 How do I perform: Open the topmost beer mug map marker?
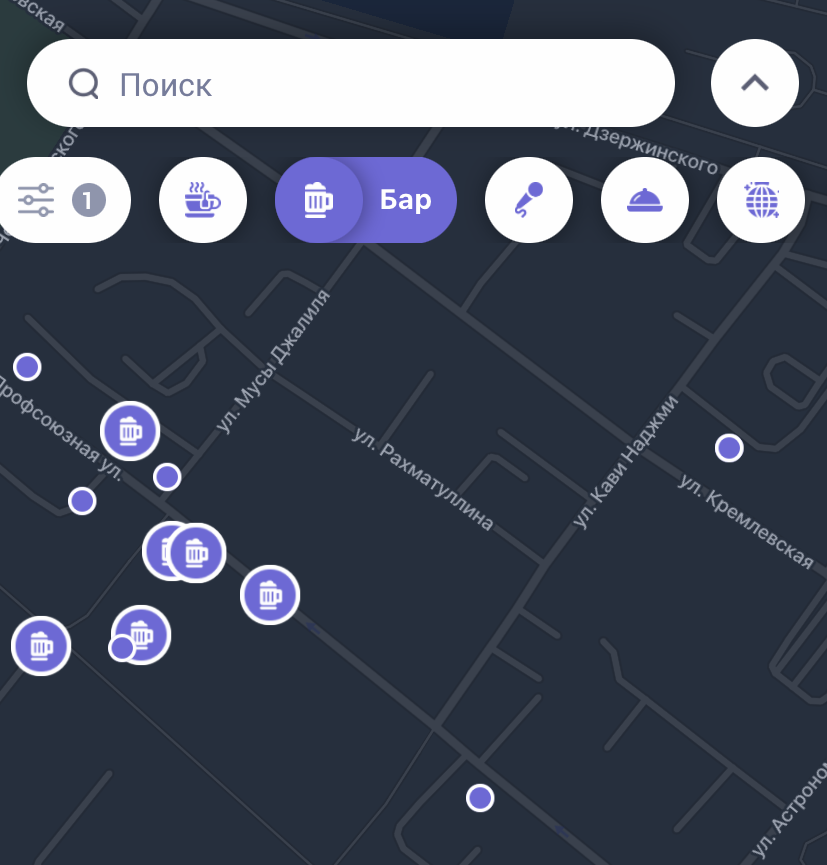click(x=130, y=431)
